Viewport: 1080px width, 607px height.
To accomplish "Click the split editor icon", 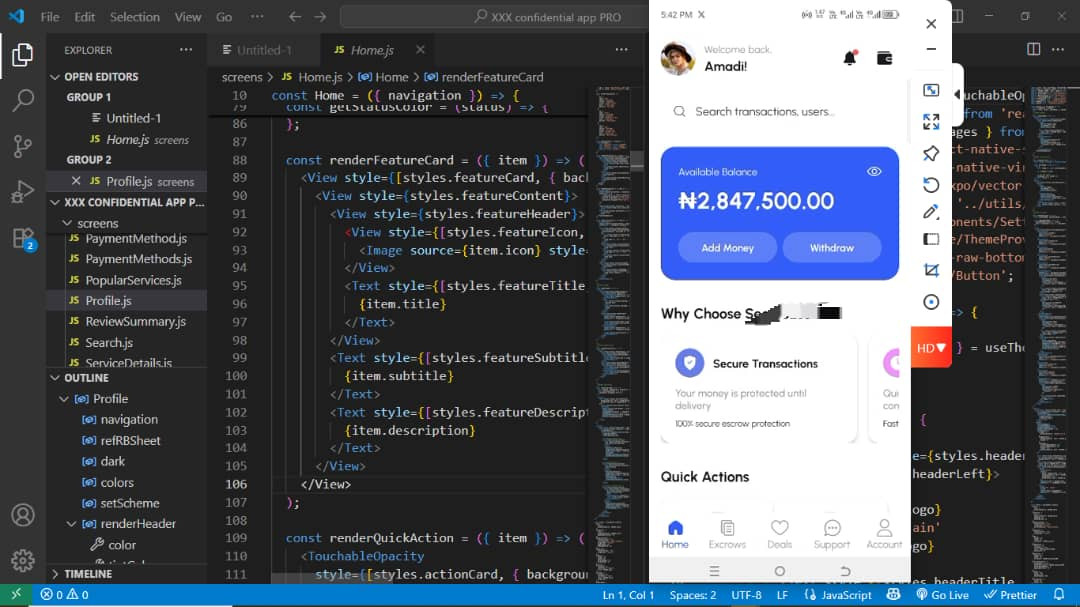I will [x=1033, y=50].
